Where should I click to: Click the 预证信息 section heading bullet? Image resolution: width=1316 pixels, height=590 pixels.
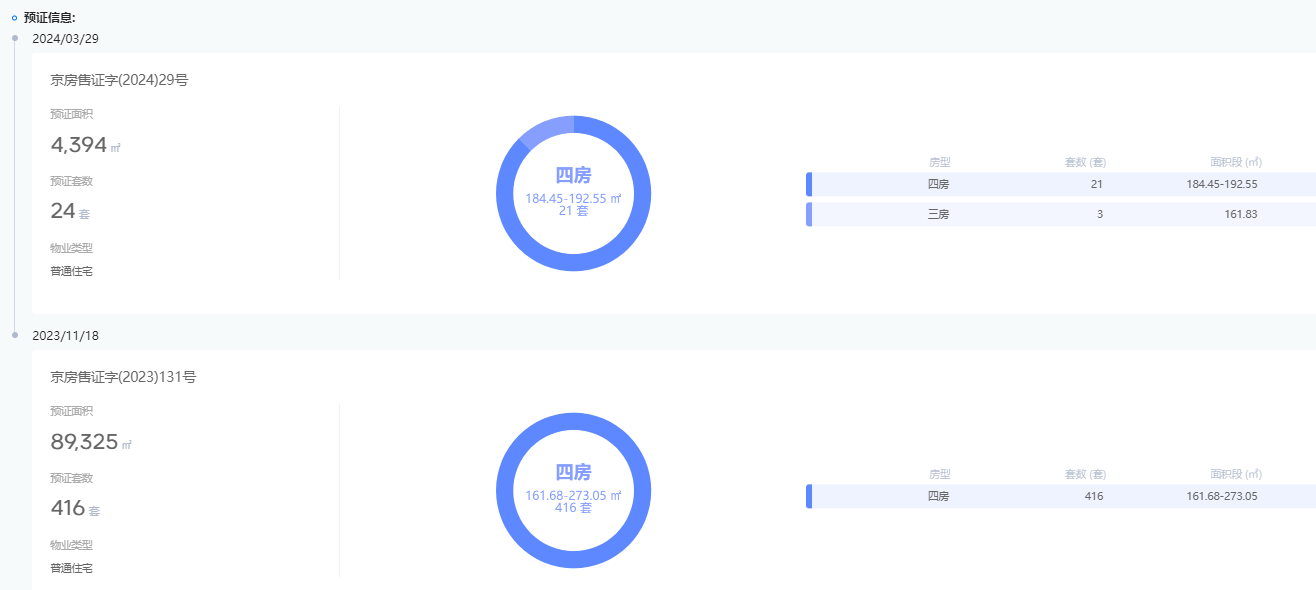(14, 17)
